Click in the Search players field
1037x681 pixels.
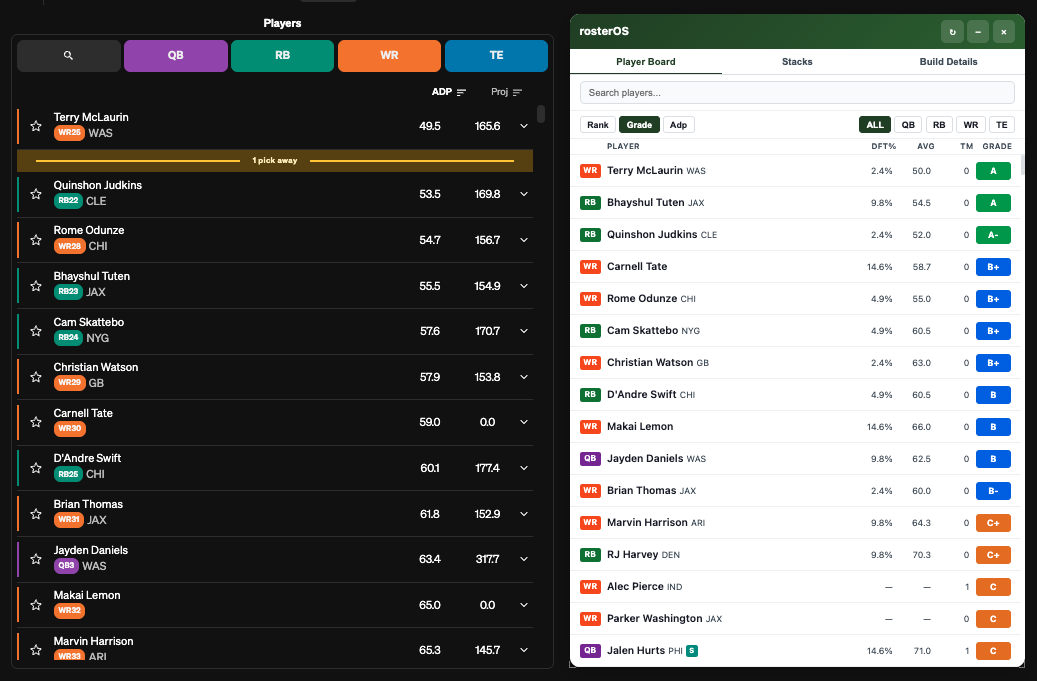[x=797, y=93]
